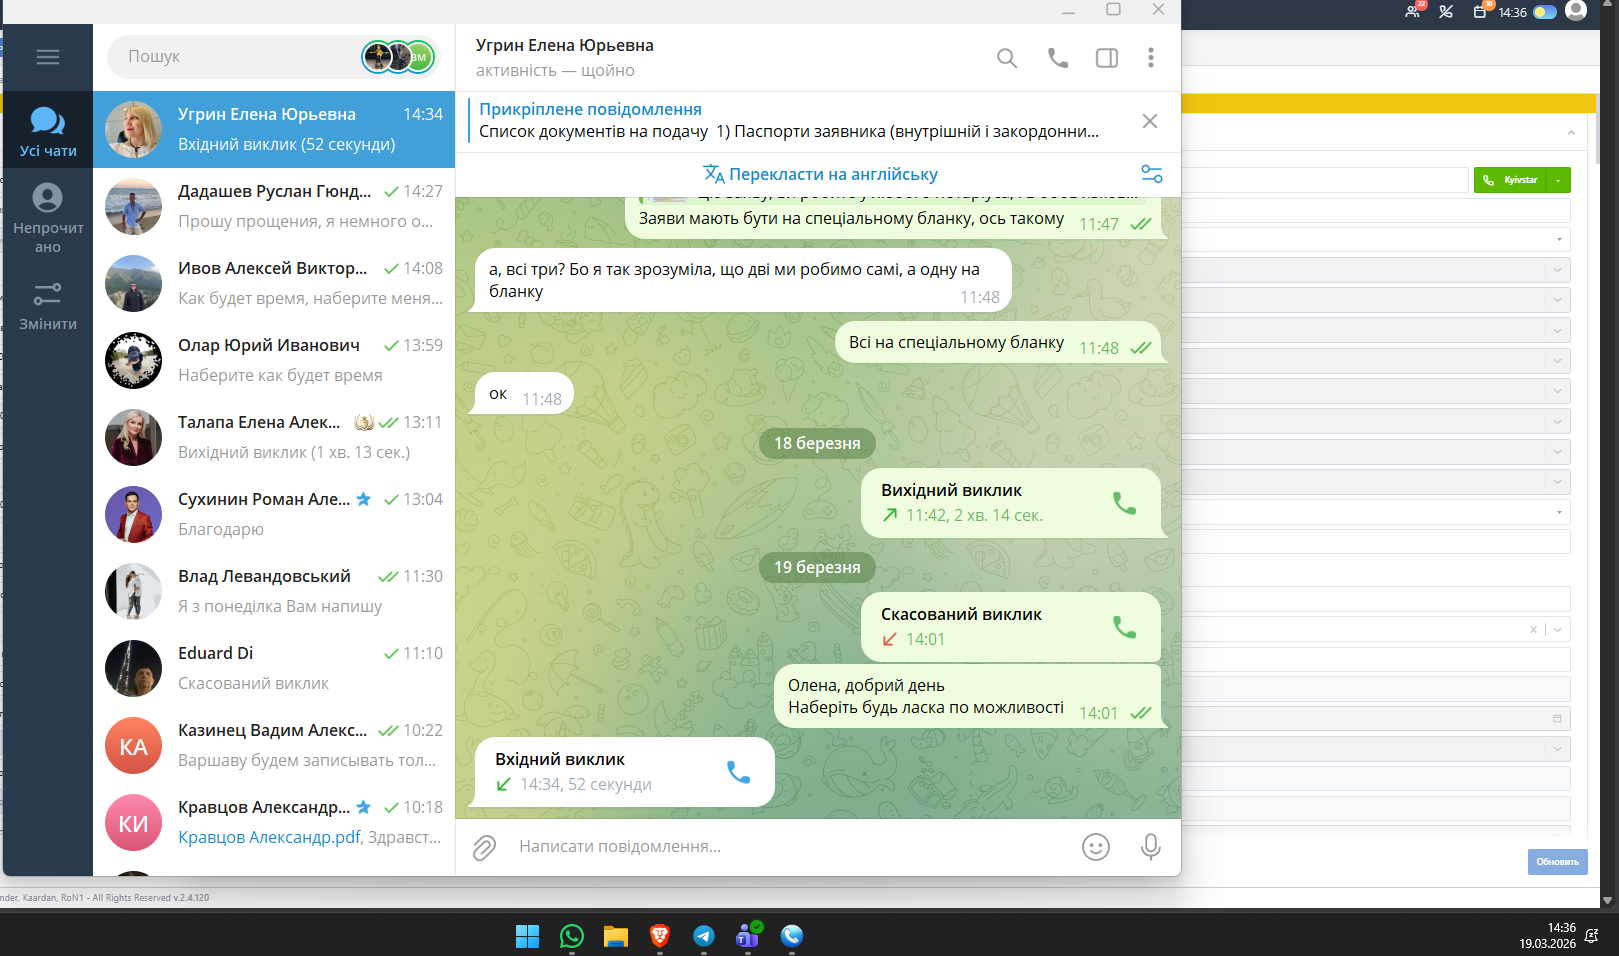The width and height of the screenshot is (1619, 956).
Task: Open the Windows Start menu
Action: tap(527, 936)
